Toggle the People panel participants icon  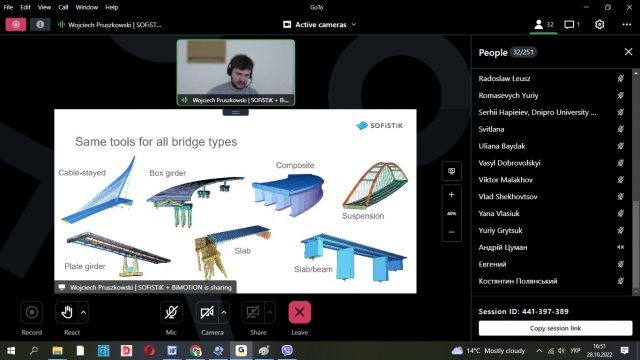coord(543,24)
